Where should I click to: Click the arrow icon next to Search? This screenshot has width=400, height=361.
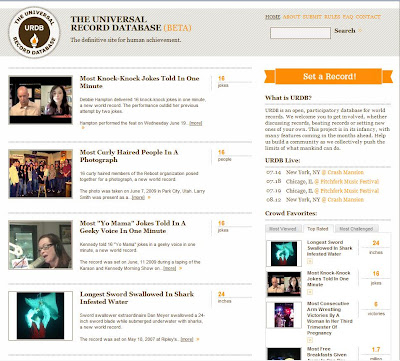pos(360,31)
